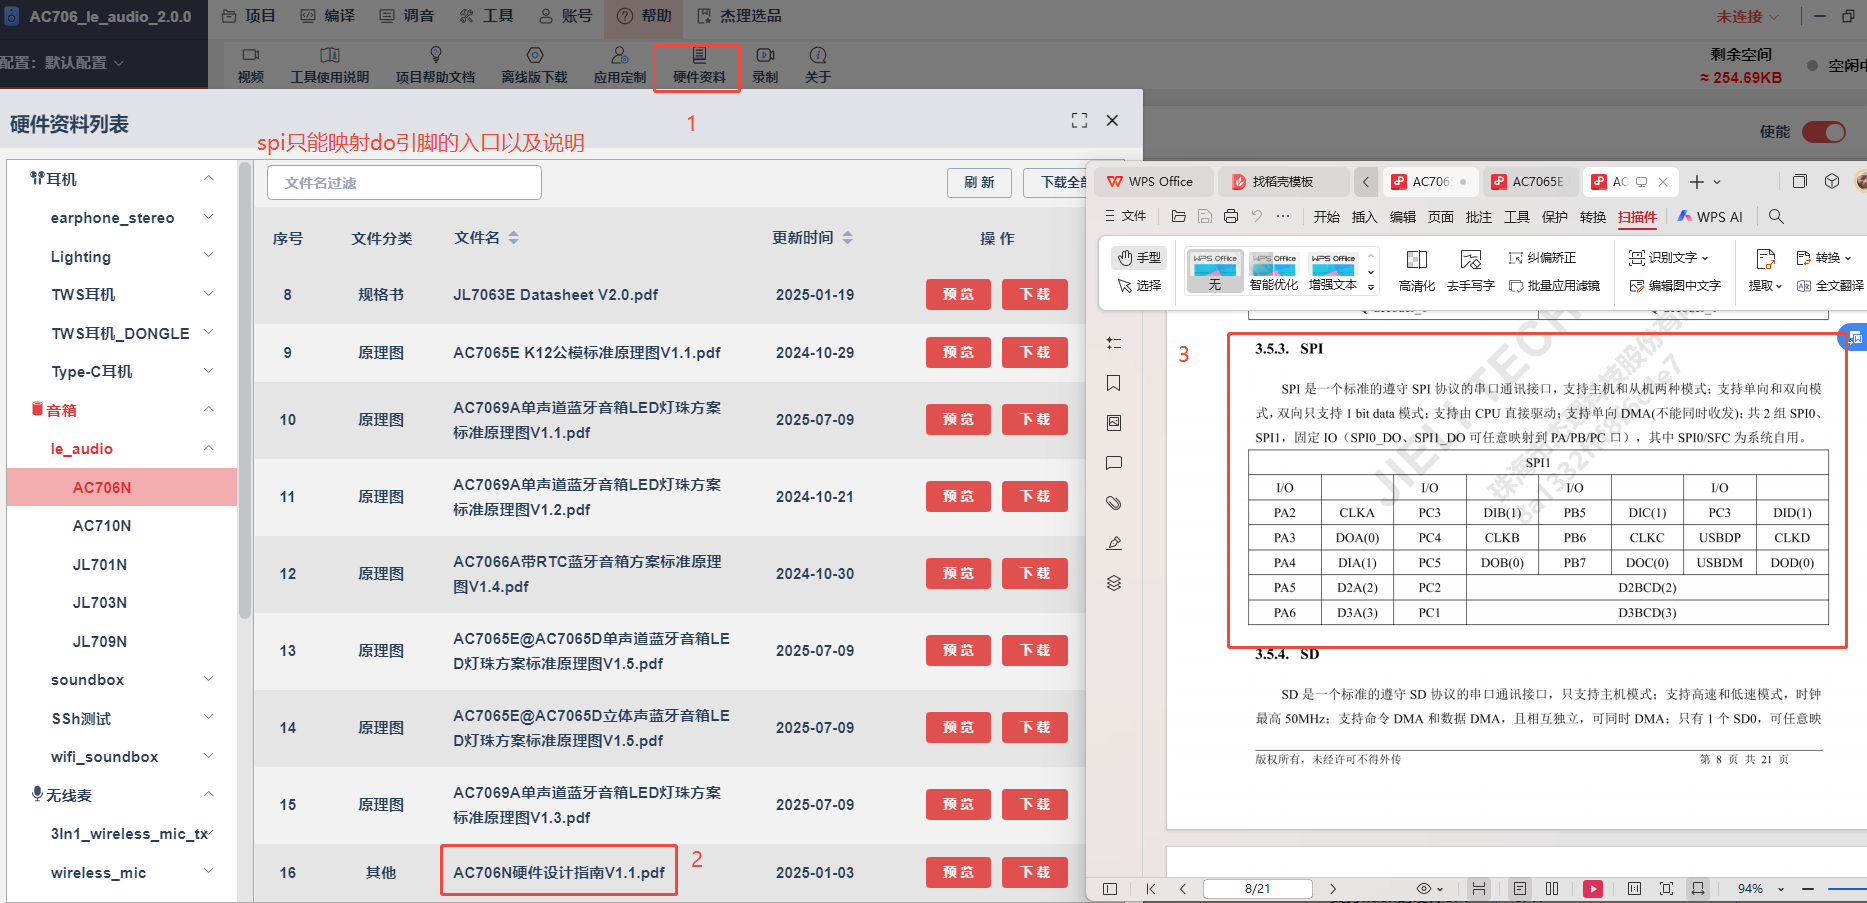Viewport: 1867px width, 903px height.
Task: Open the 关于 info icon
Action: (x=818, y=55)
